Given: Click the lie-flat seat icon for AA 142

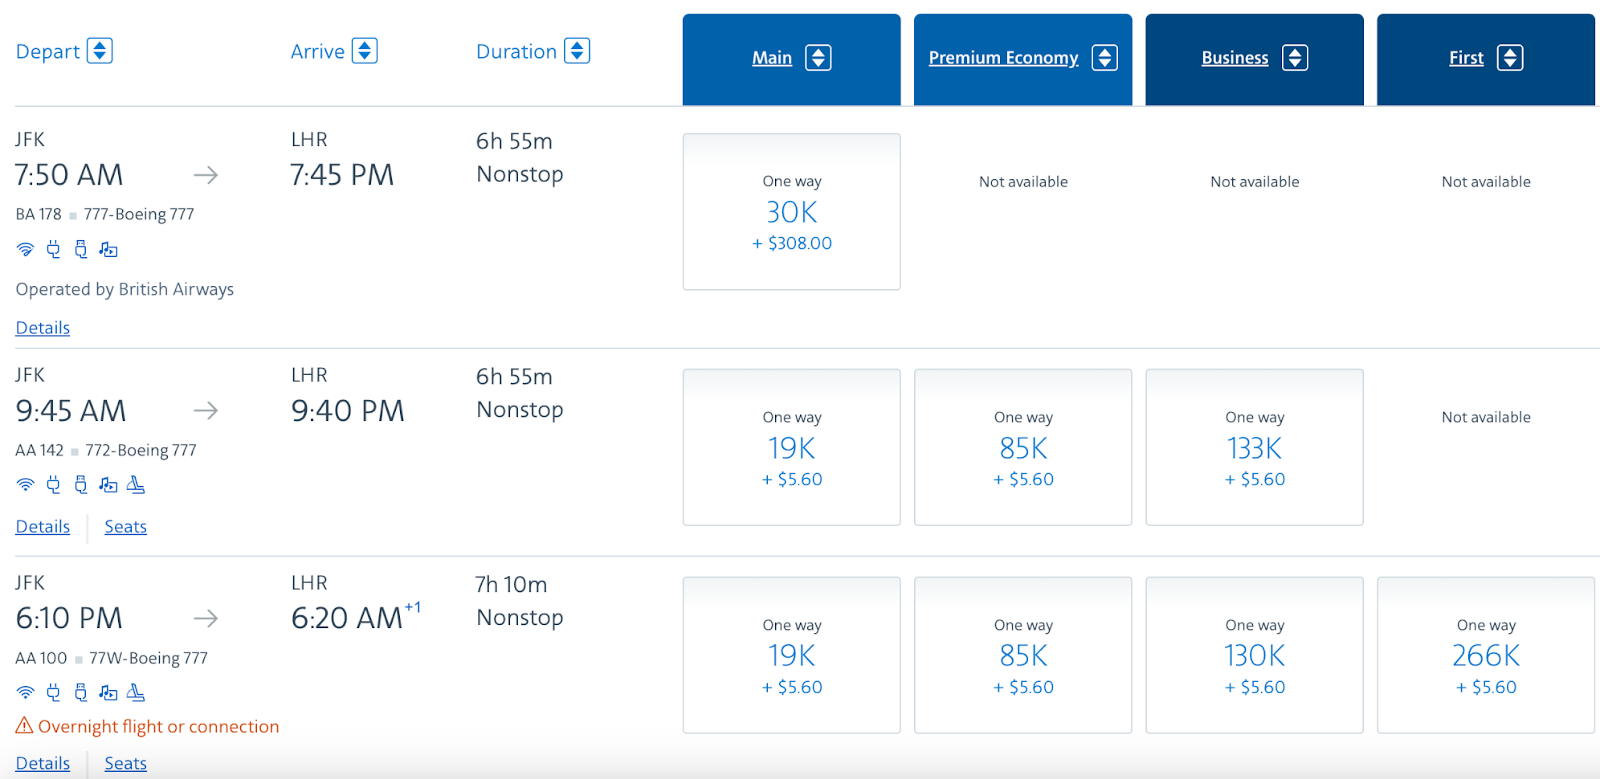Looking at the screenshot, I should pyautogui.click(x=136, y=485).
